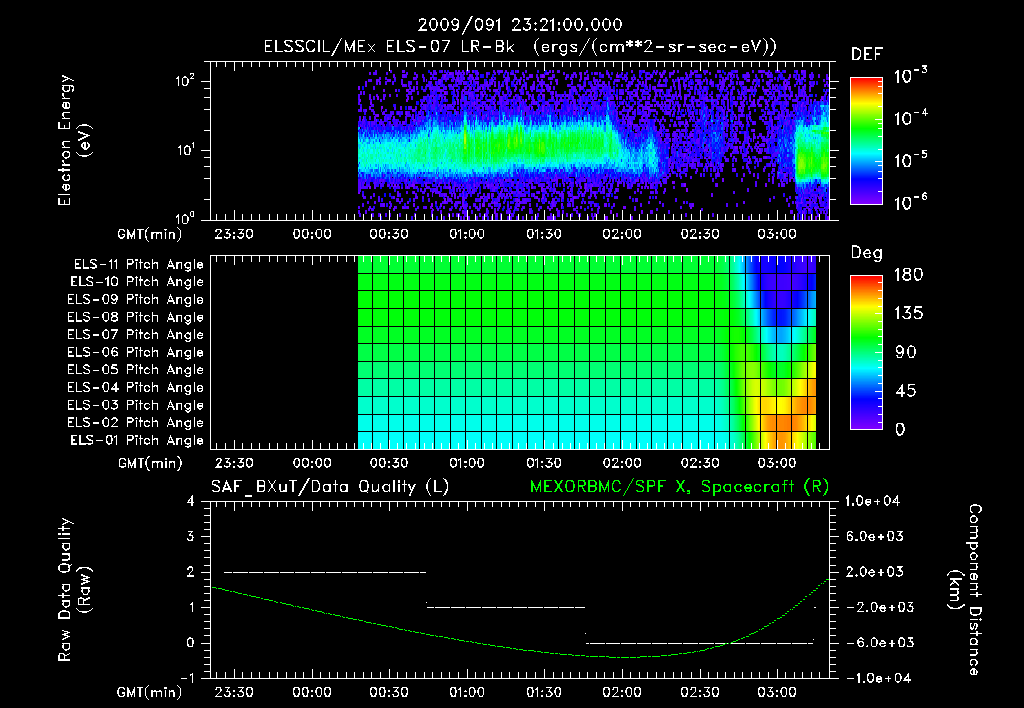Click the Electron Energy (eV) axis label

(74, 140)
